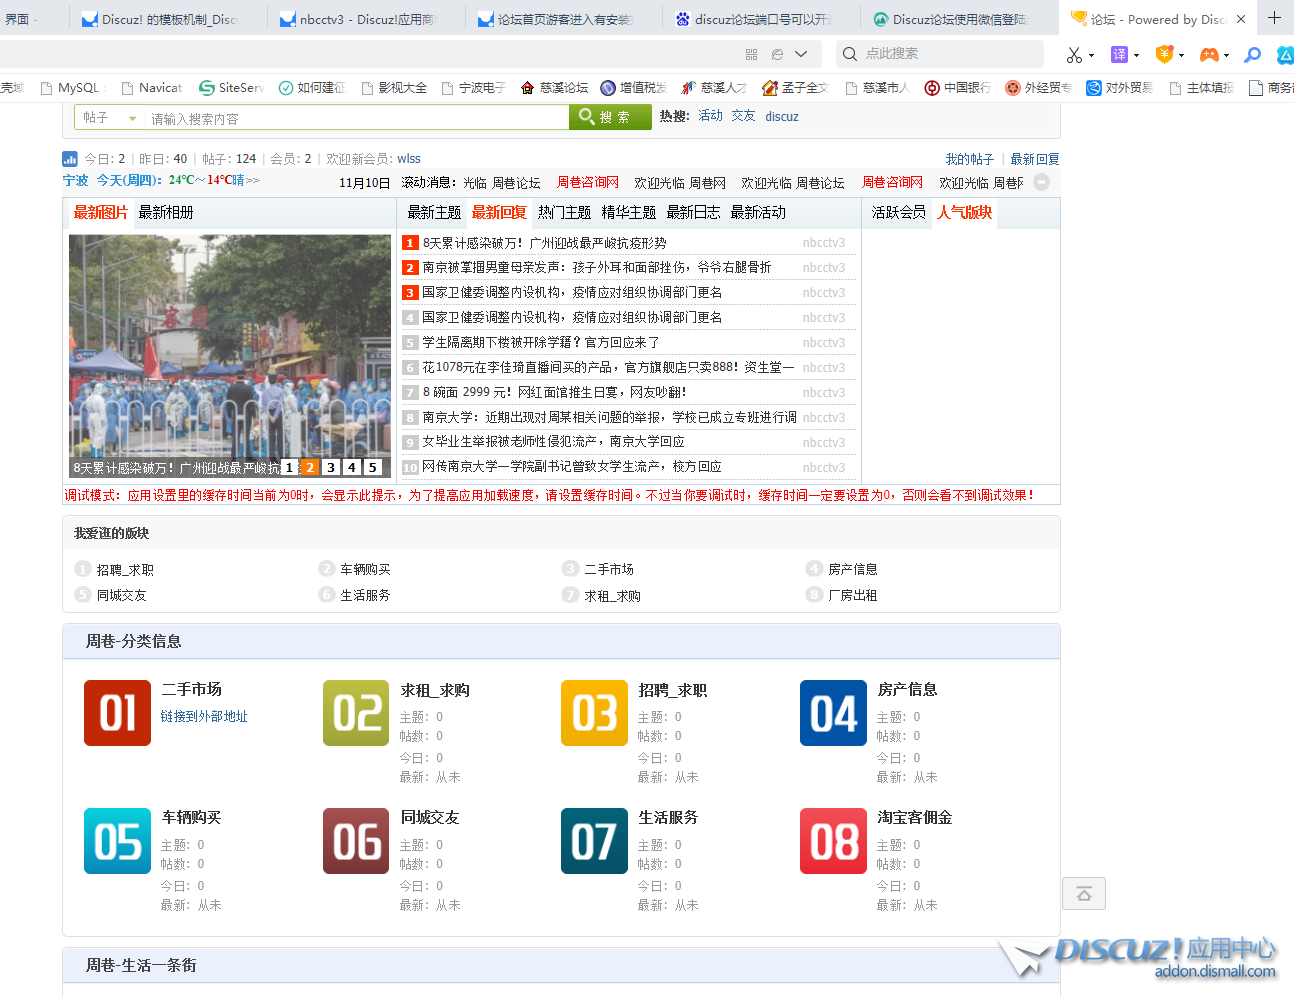Click the 04 房产信息 blue icon
Image resolution: width=1294 pixels, height=997 pixels.
click(833, 713)
